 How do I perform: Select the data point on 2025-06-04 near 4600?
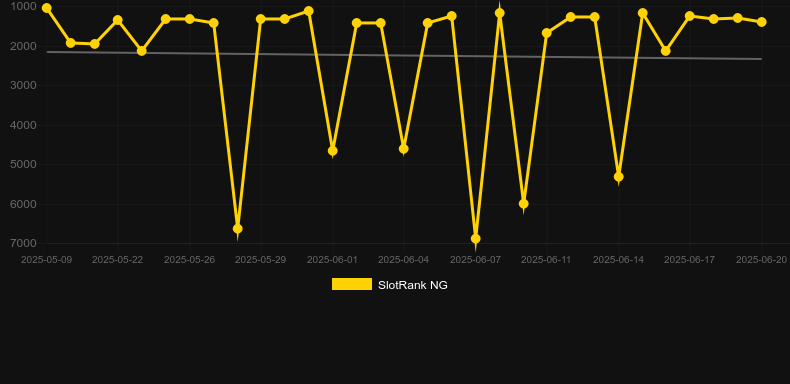404,149
